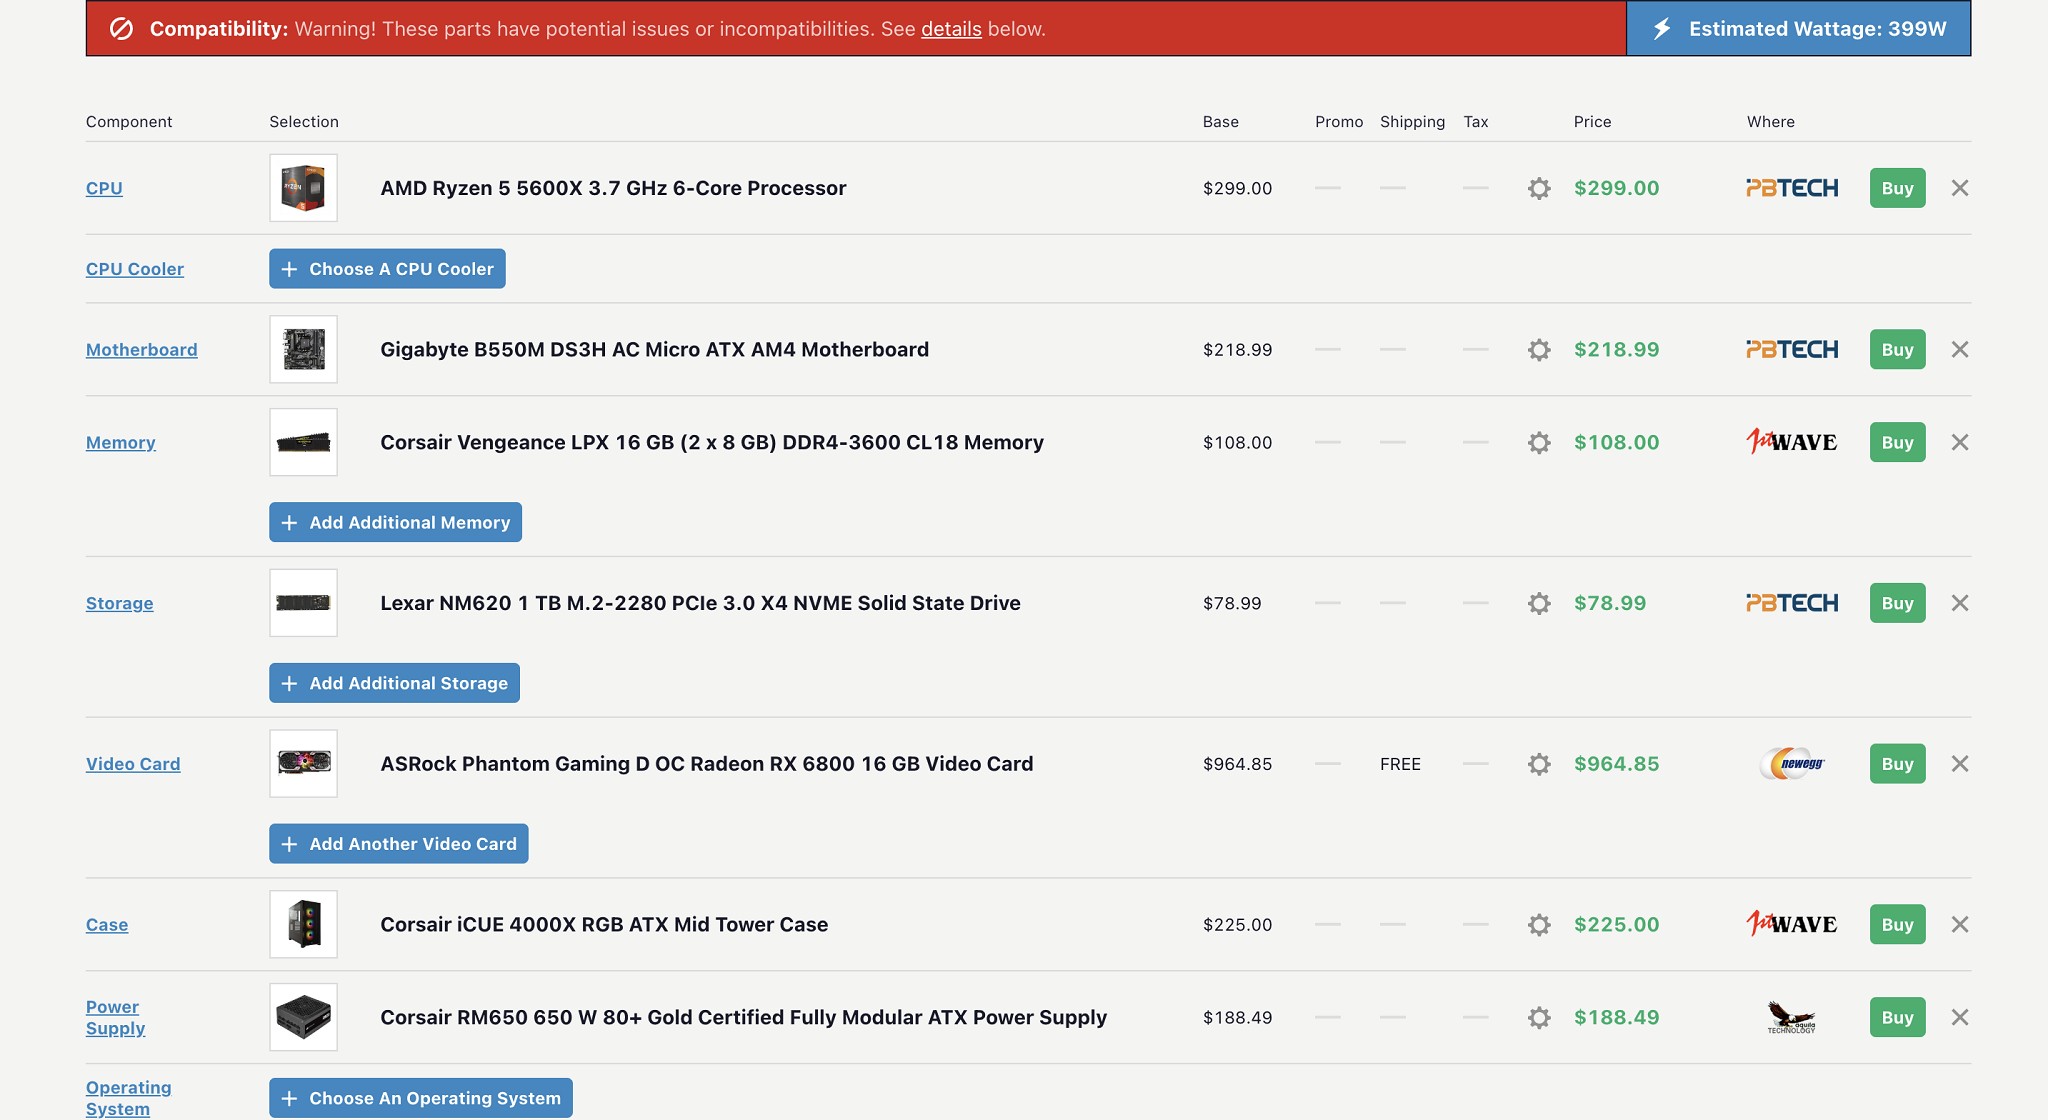Buy the Gigabyte B550M DS3H AC motherboard

point(1897,350)
